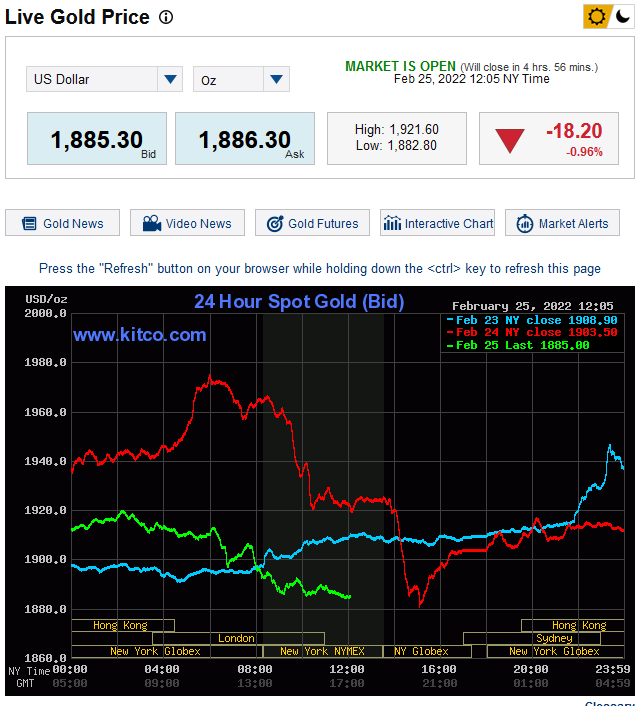Screen dimensions: 644x706
Task: Click the USD/oz axis label
Action: 46,299
